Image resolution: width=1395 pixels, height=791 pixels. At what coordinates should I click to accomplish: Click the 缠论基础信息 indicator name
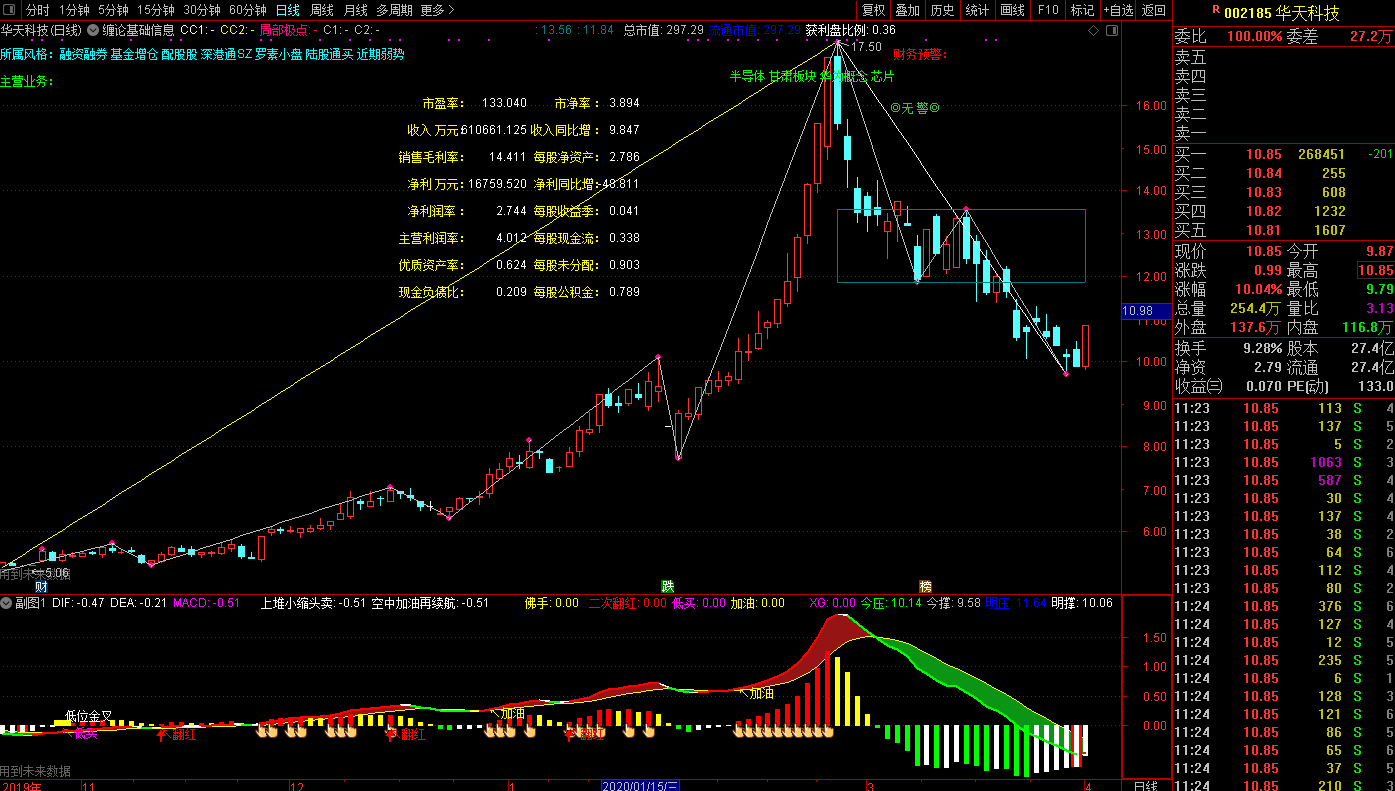coord(138,30)
